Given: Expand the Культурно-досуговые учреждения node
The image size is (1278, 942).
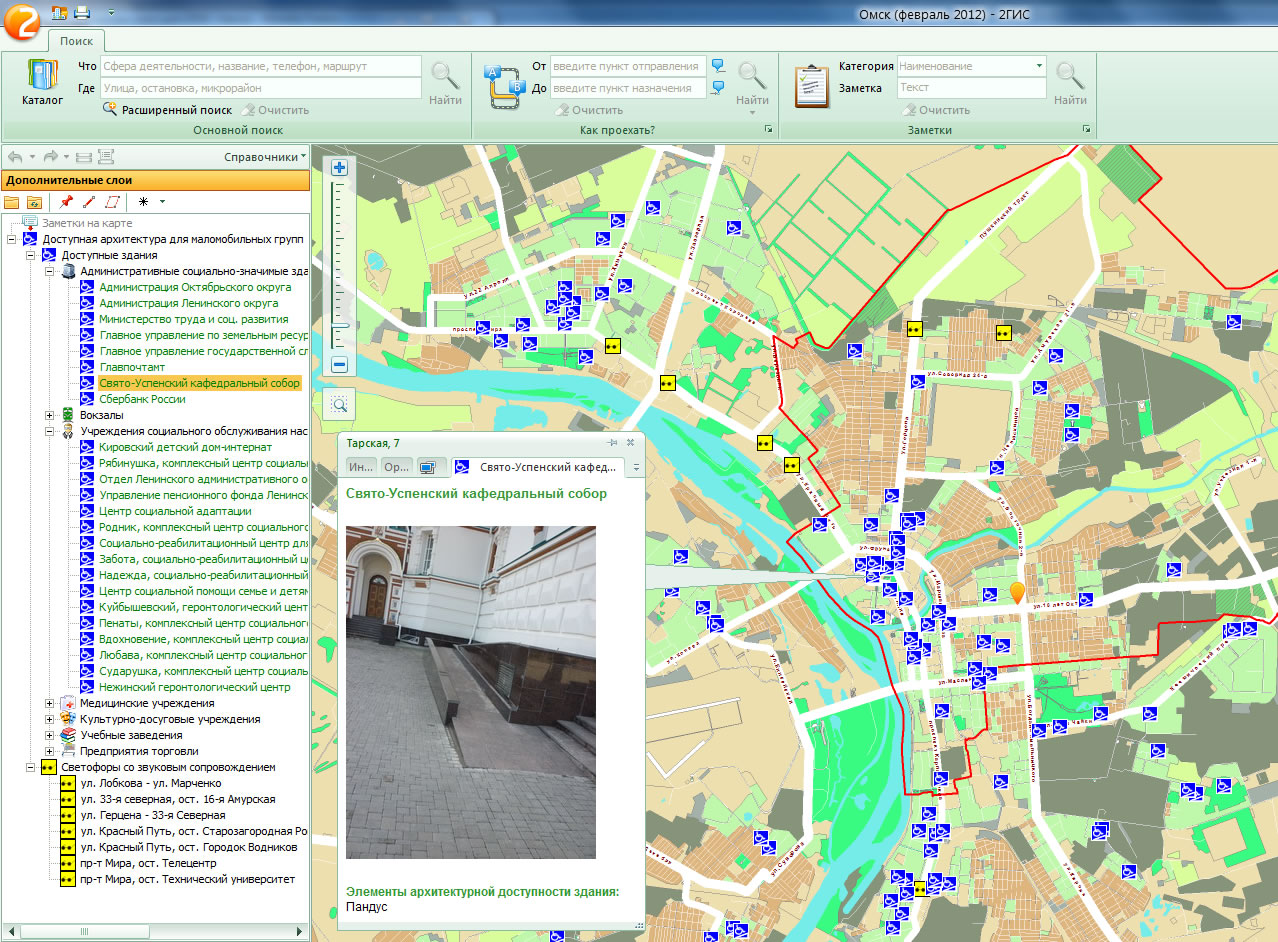Looking at the screenshot, I should 50,719.
